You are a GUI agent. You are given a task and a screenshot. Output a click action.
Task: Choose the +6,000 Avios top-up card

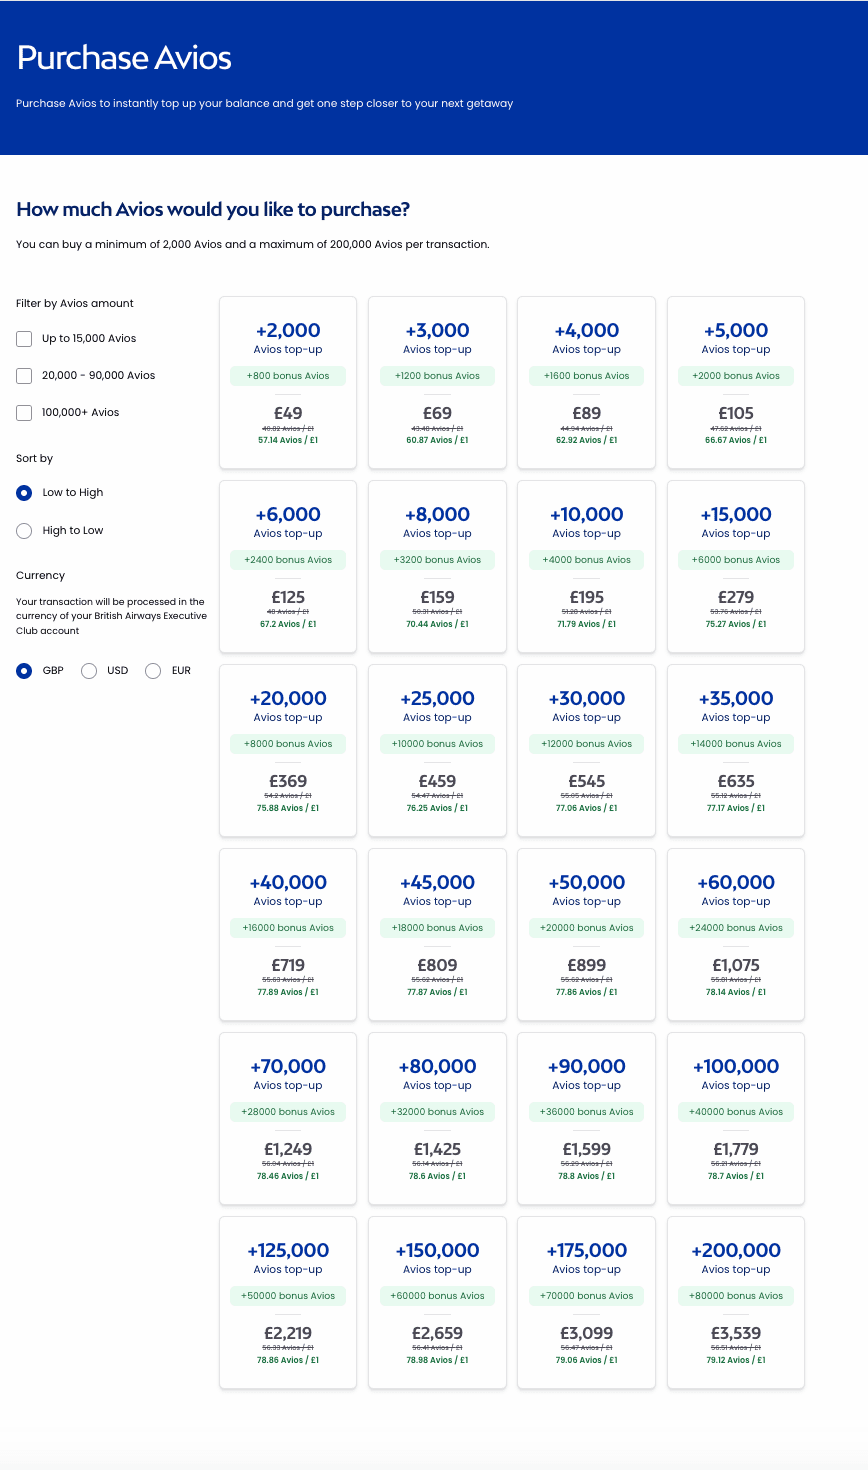click(x=288, y=566)
